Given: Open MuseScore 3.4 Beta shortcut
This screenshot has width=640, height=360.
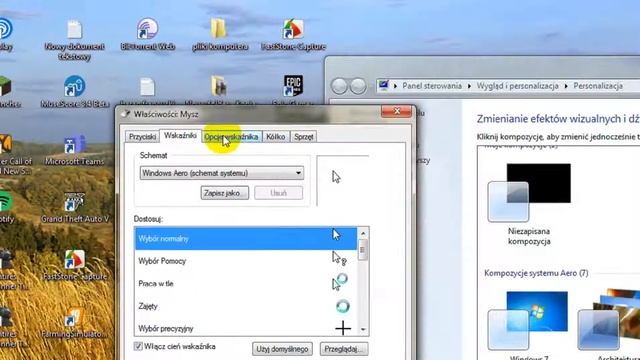Looking at the screenshot, I should pyautogui.click(x=75, y=92).
